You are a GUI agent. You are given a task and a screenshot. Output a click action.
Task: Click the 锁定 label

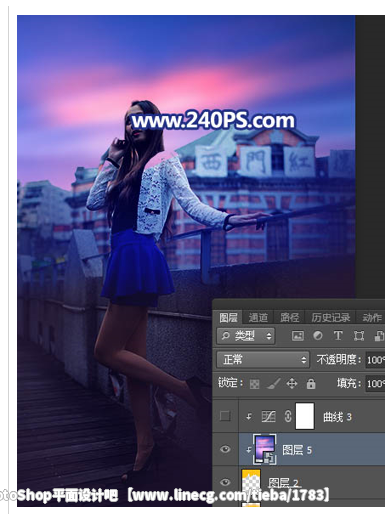click(230, 383)
